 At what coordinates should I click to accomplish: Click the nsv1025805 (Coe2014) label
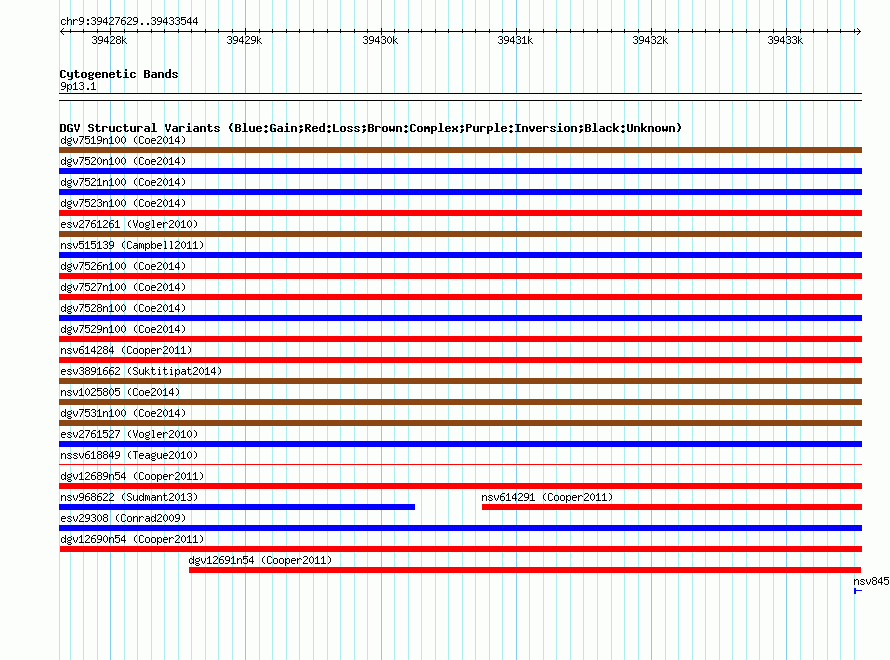120,392
